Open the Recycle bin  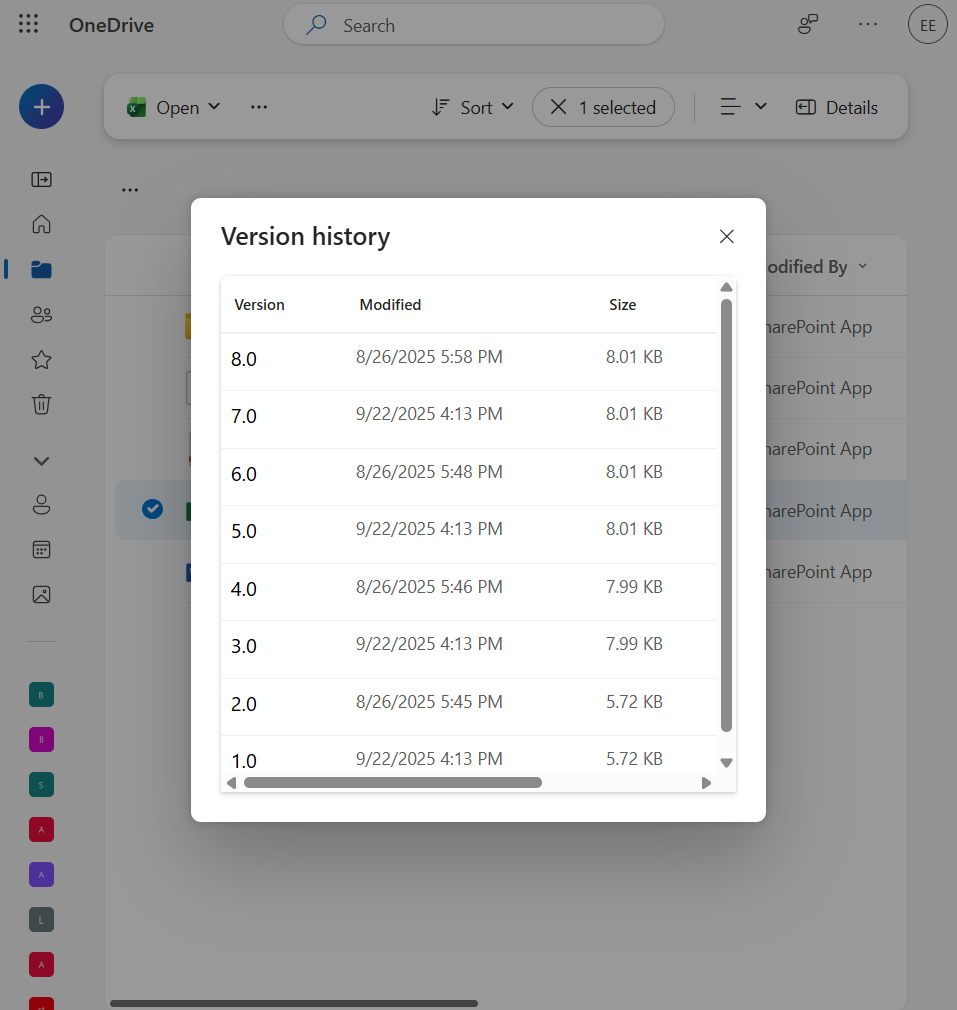(x=41, y=404)
